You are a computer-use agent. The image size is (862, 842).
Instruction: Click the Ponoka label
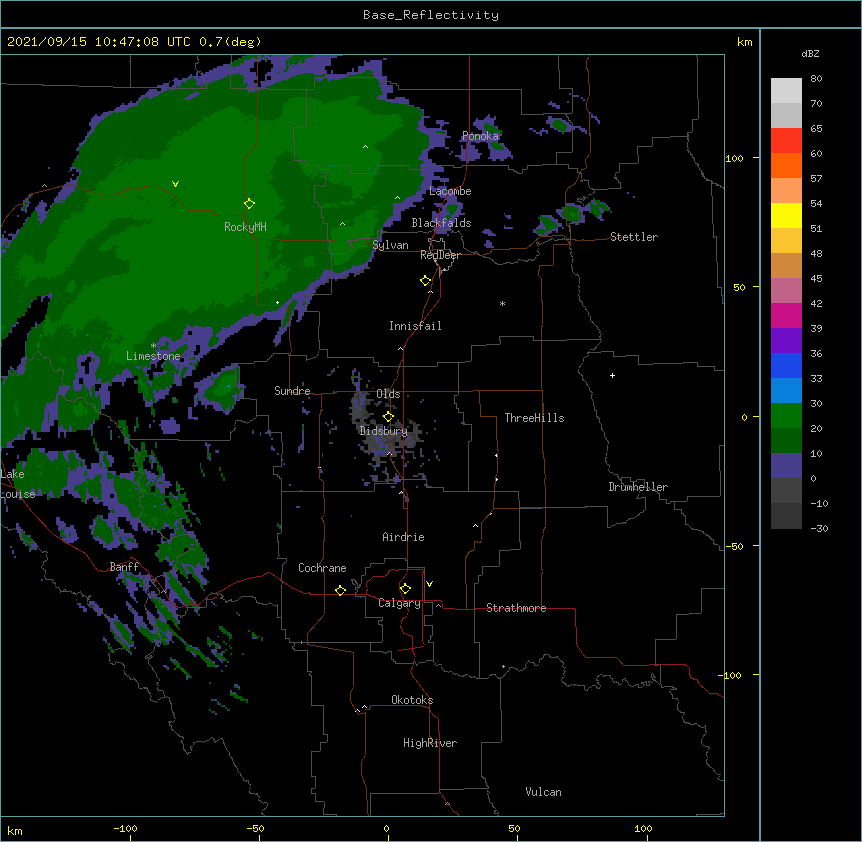click(480, 136)
